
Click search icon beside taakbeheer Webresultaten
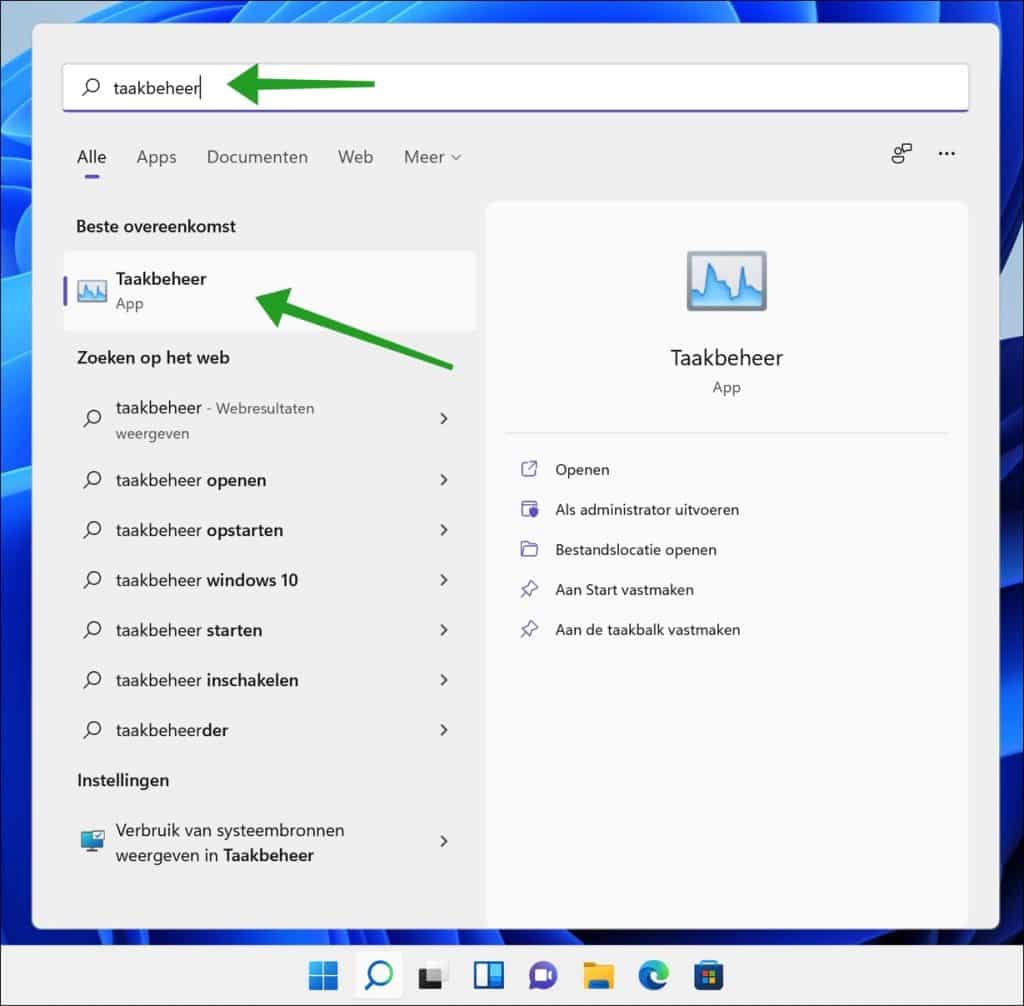[92, 418]
